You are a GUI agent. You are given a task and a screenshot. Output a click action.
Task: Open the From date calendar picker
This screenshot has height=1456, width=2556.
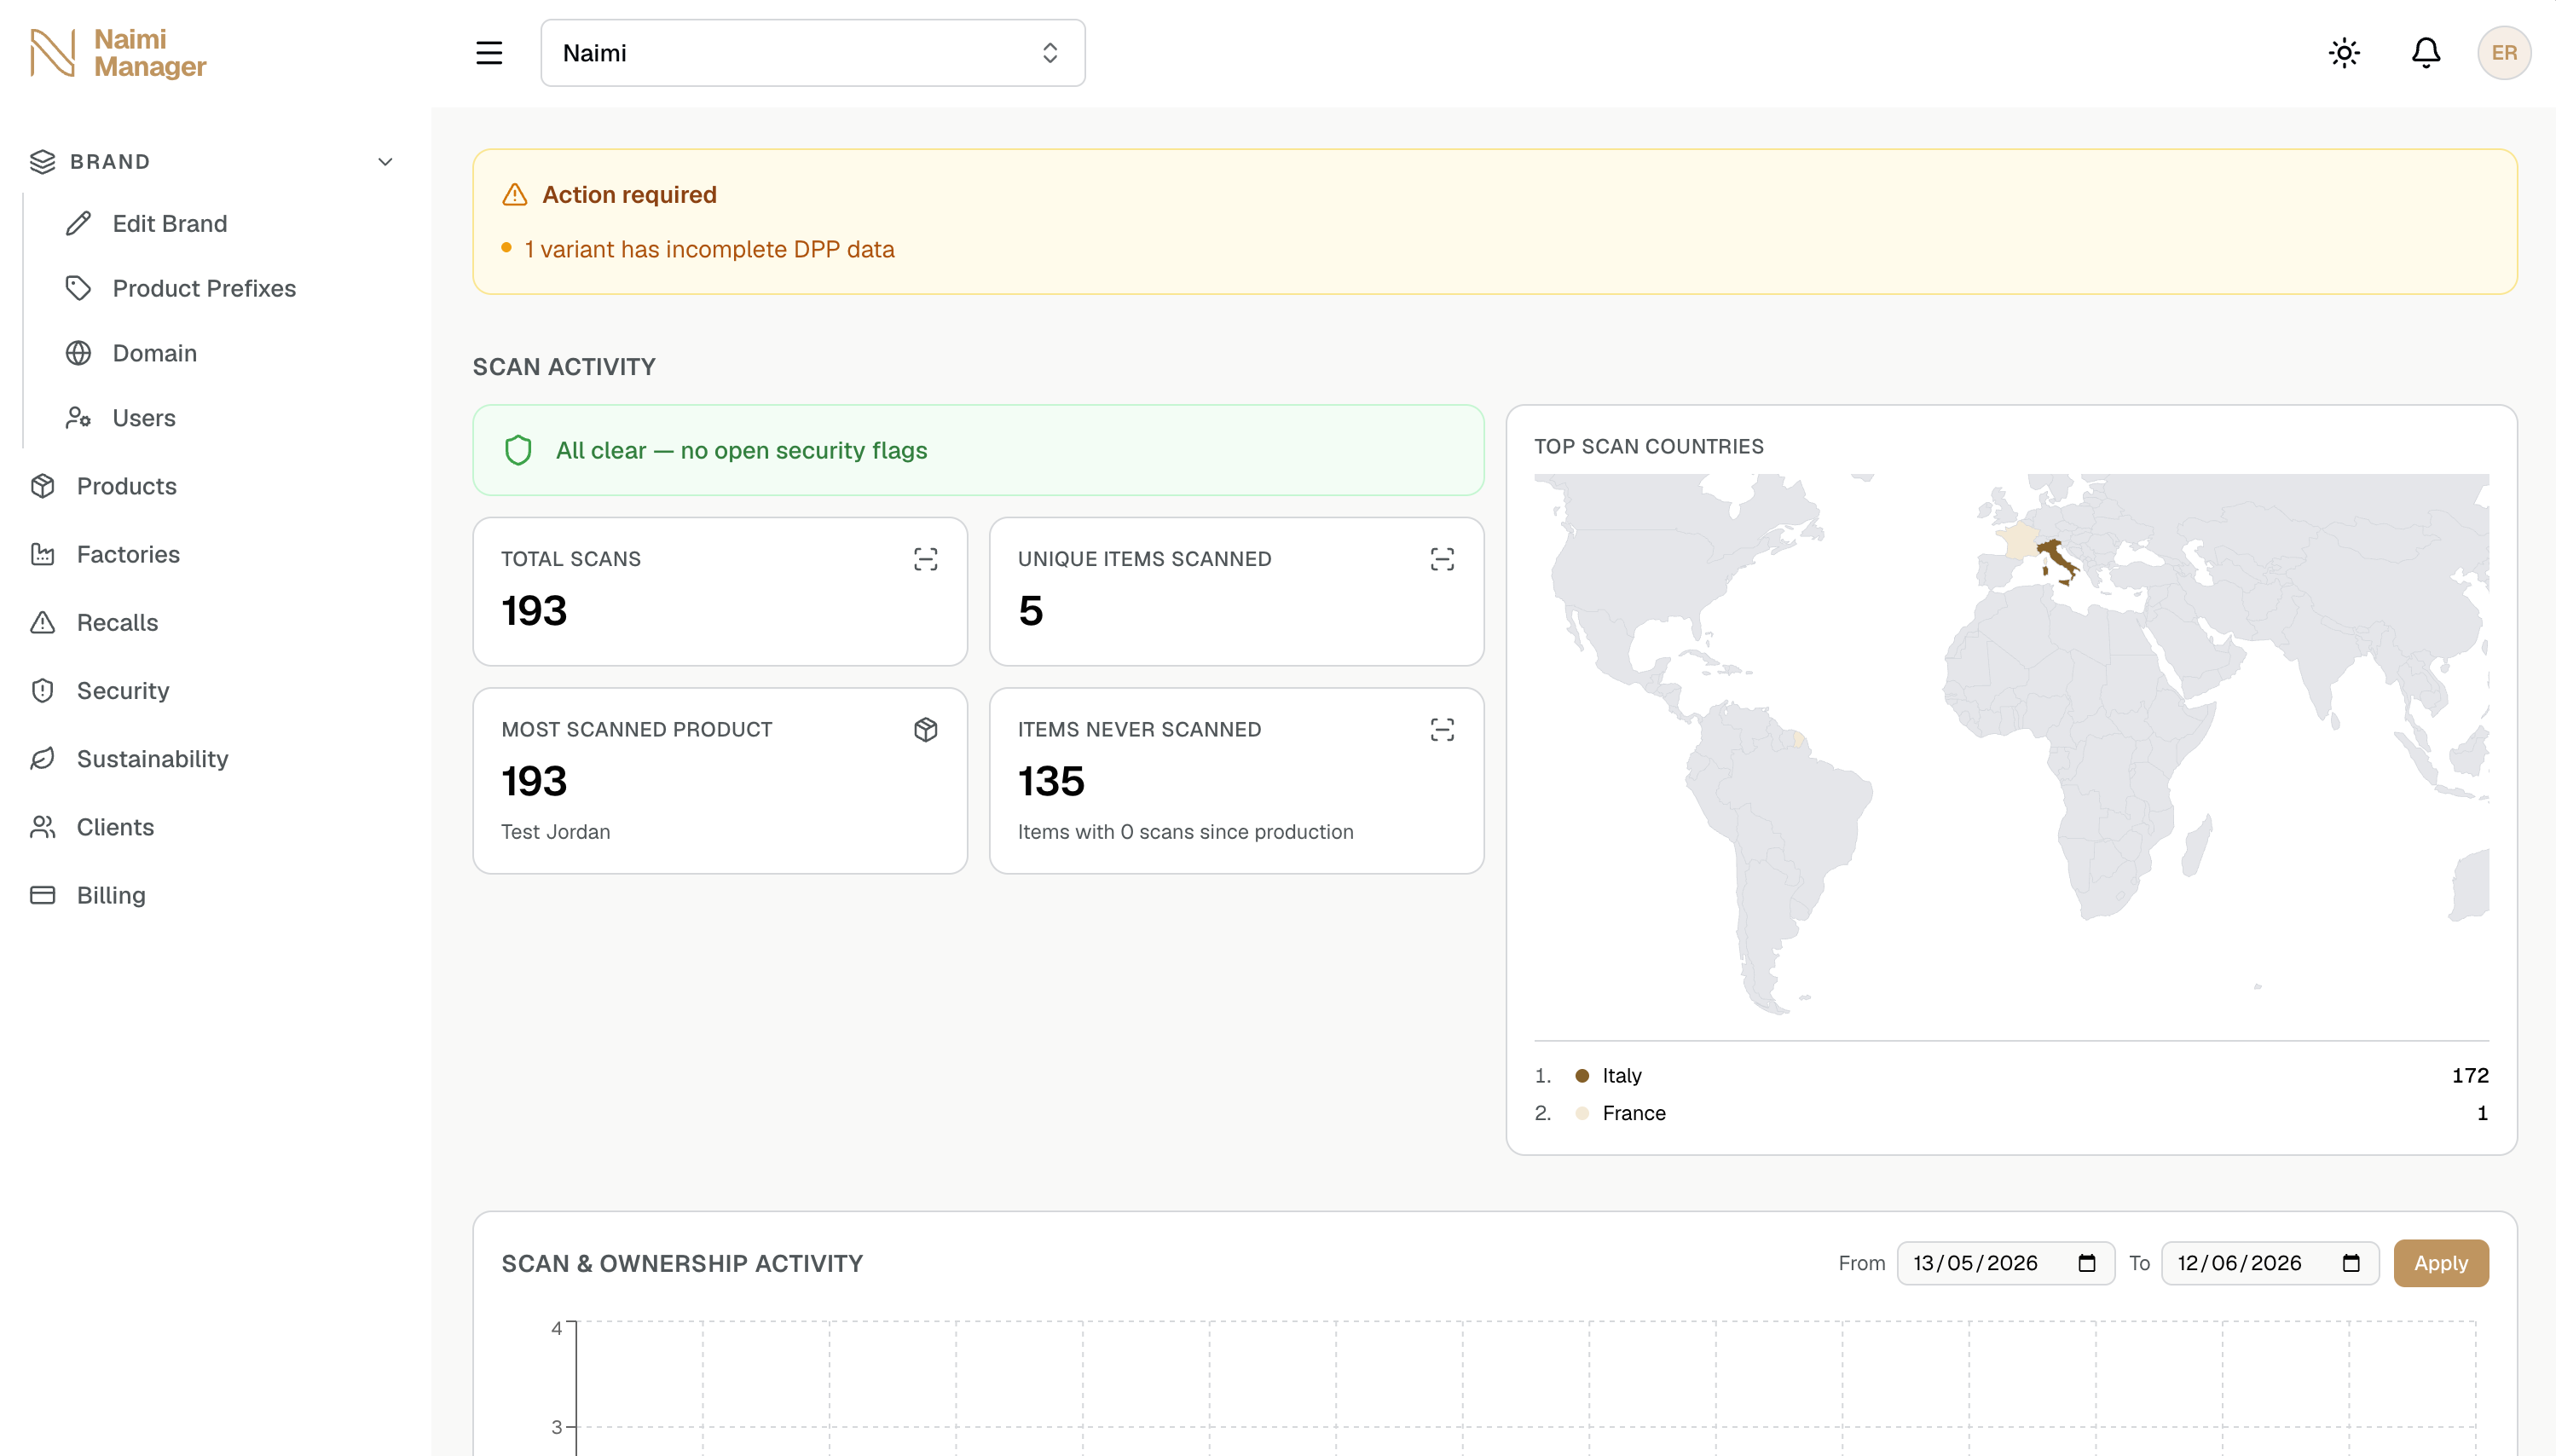tap(2086, 1264)
